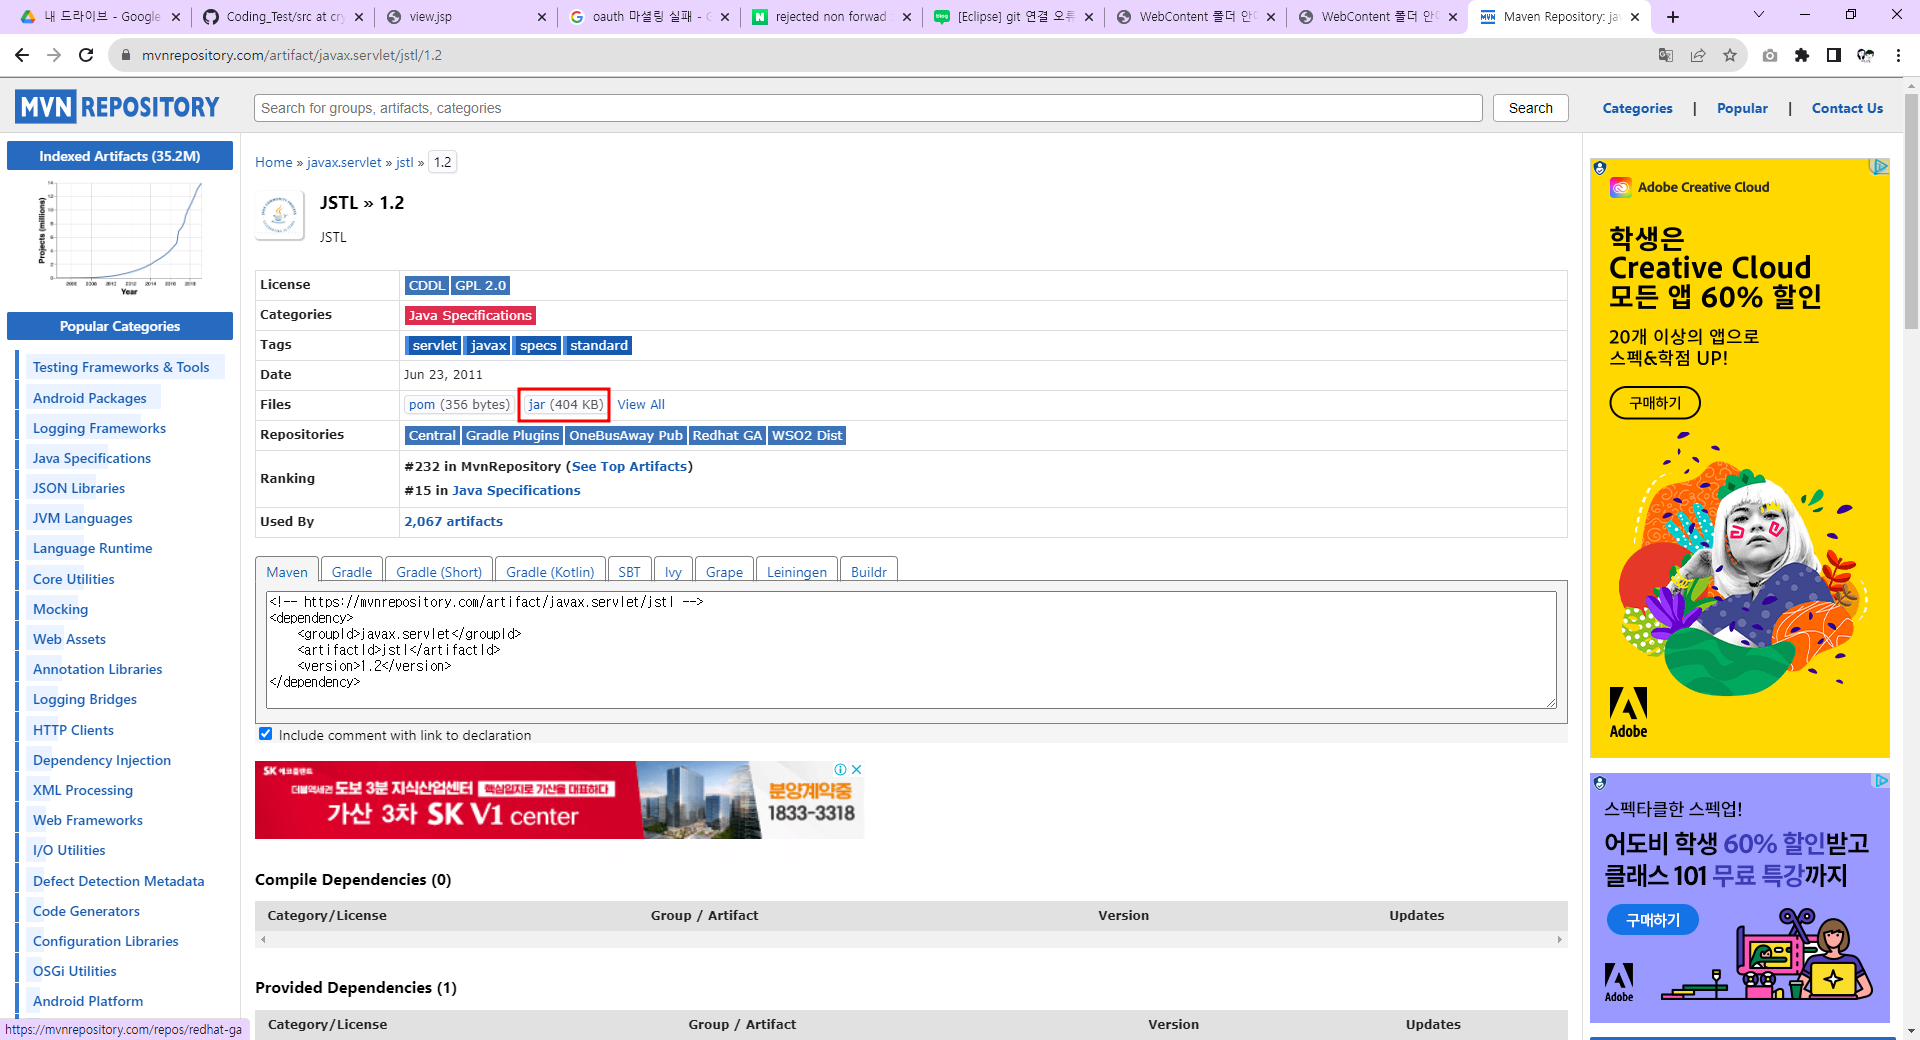1920x1040 pixels.
Task: Click the Search button
Action: point(1531,108)
